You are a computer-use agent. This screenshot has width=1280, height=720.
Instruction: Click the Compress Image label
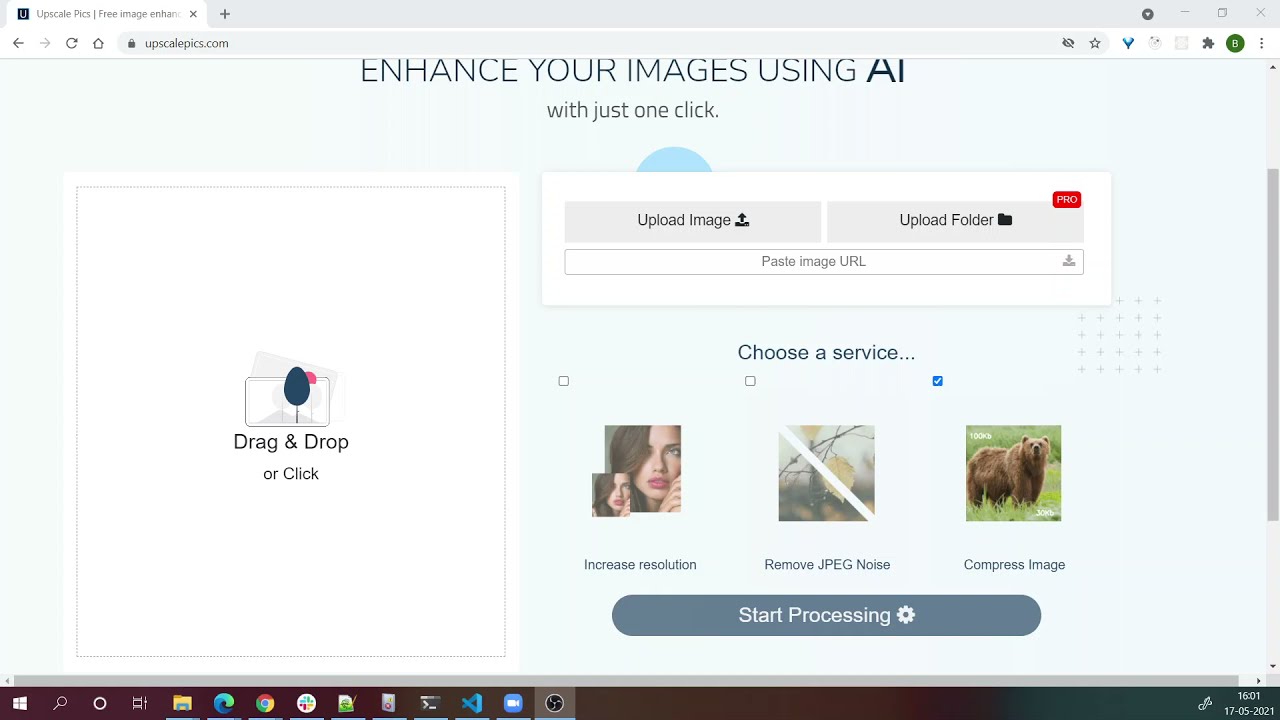1014,565
